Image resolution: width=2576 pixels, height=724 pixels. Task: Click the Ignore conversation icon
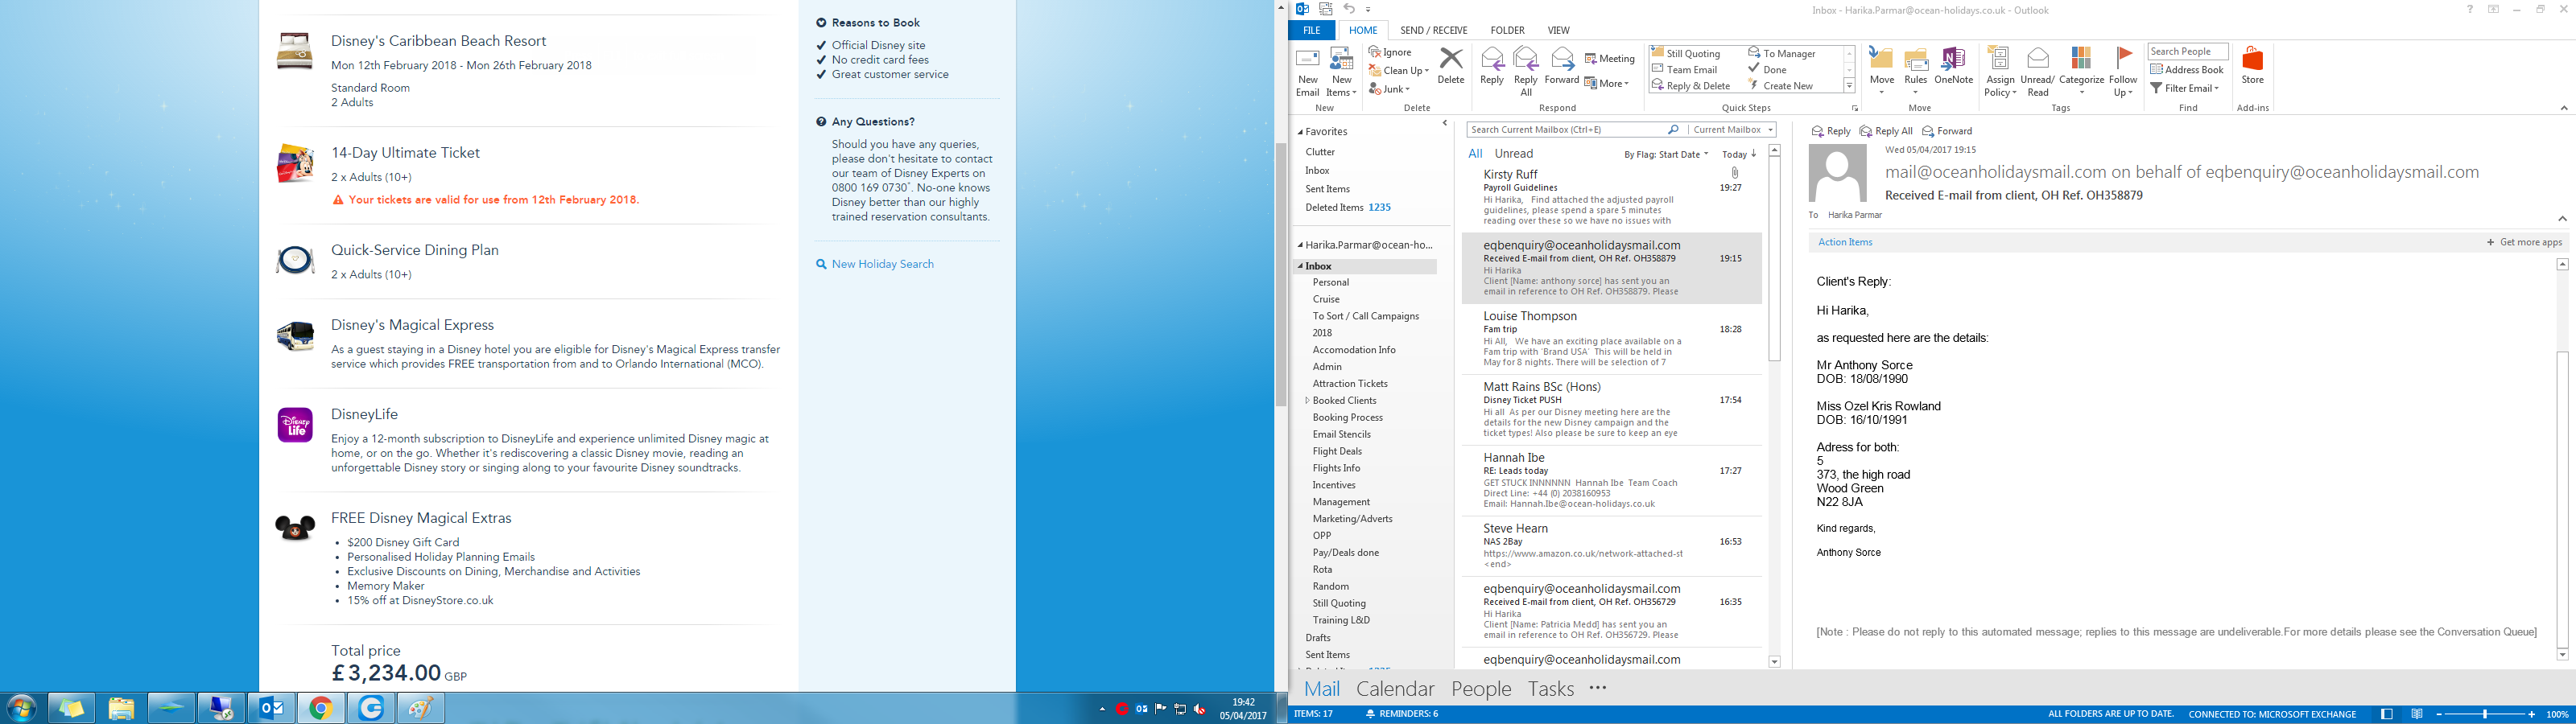point(1390,52)
